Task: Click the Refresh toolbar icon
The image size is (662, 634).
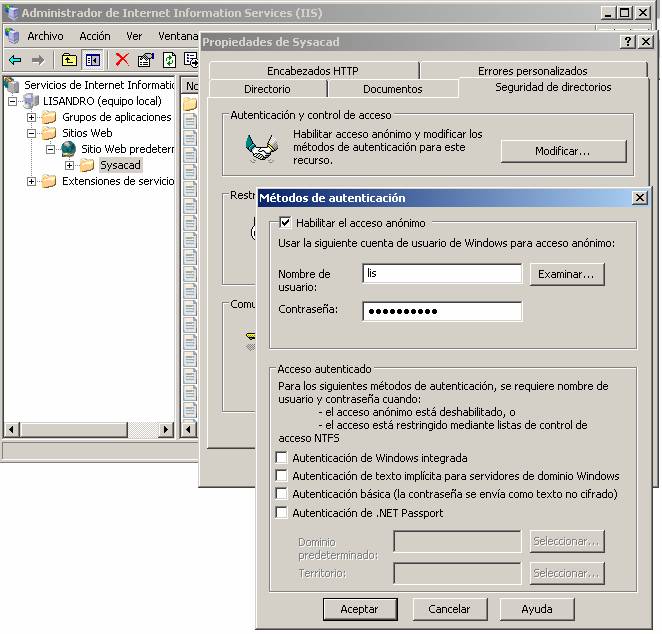Action: [x=169, y=60]
